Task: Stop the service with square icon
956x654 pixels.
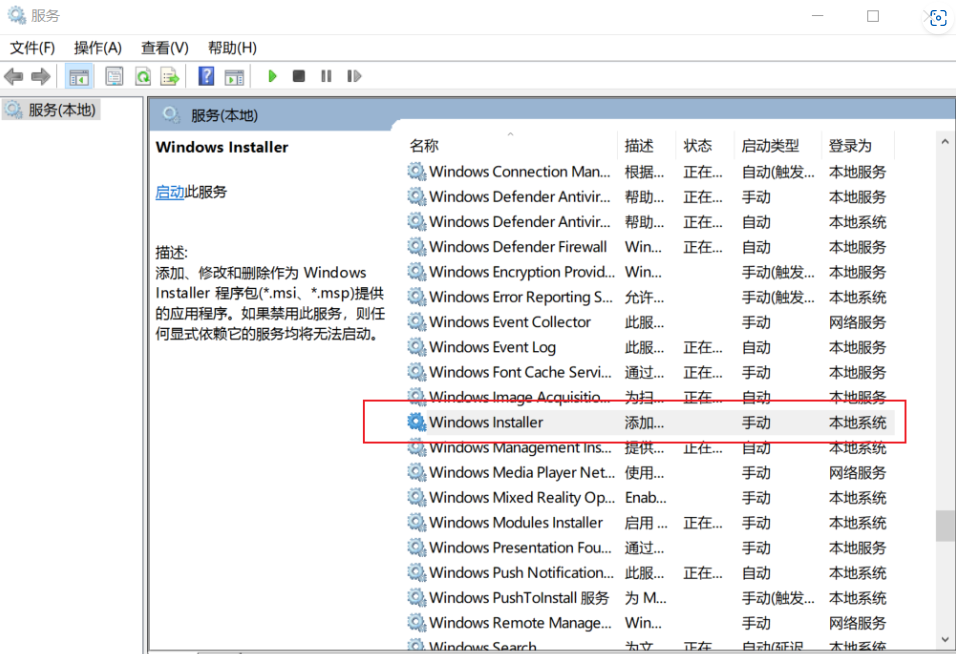Action: pos(299,76)
